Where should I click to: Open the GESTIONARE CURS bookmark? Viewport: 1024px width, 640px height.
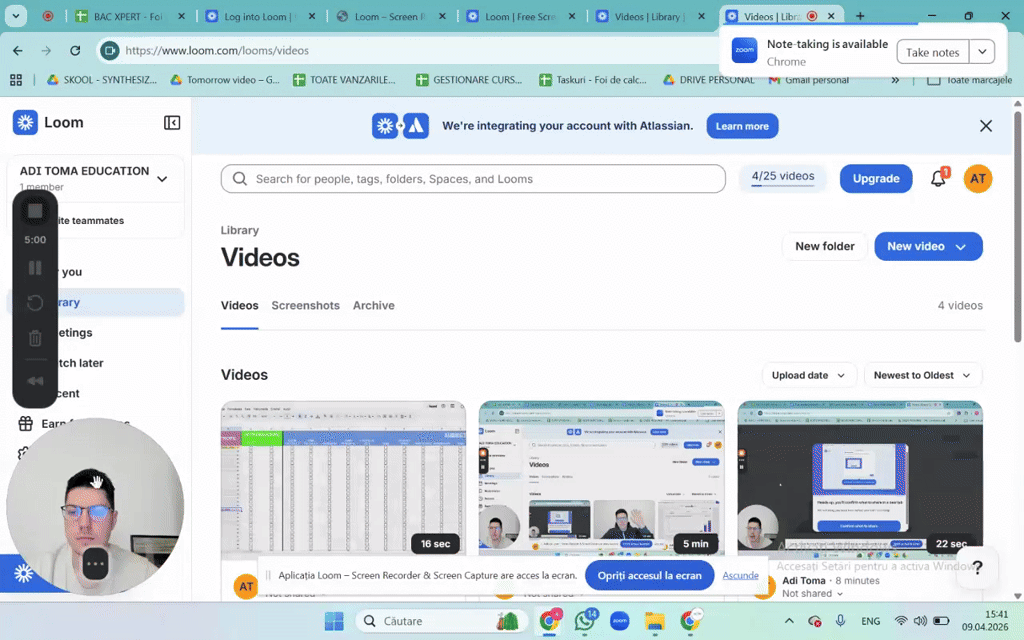pos(469,80)
